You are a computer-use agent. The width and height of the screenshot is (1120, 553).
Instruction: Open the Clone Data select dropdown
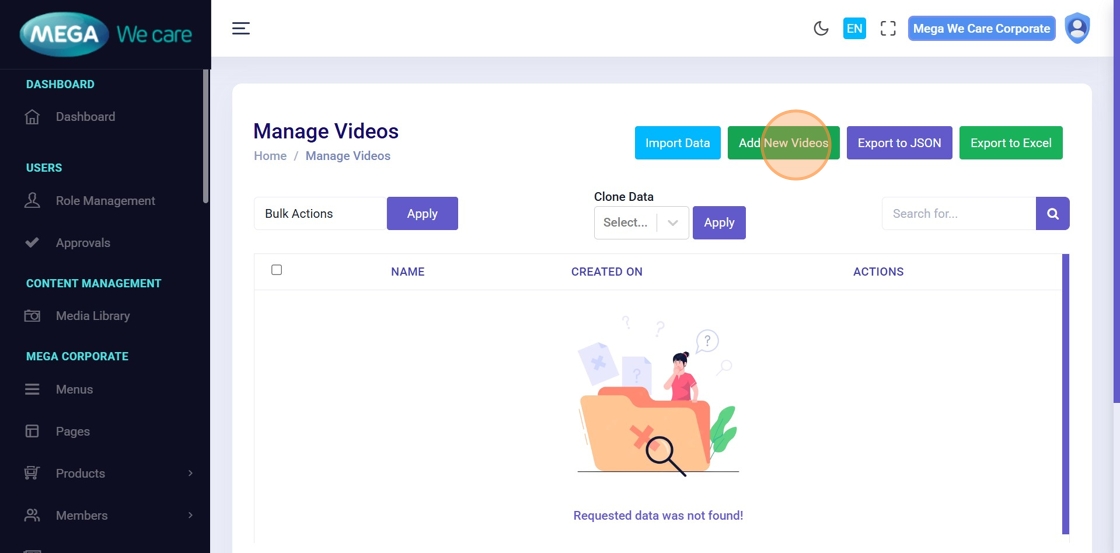[641, 223]
